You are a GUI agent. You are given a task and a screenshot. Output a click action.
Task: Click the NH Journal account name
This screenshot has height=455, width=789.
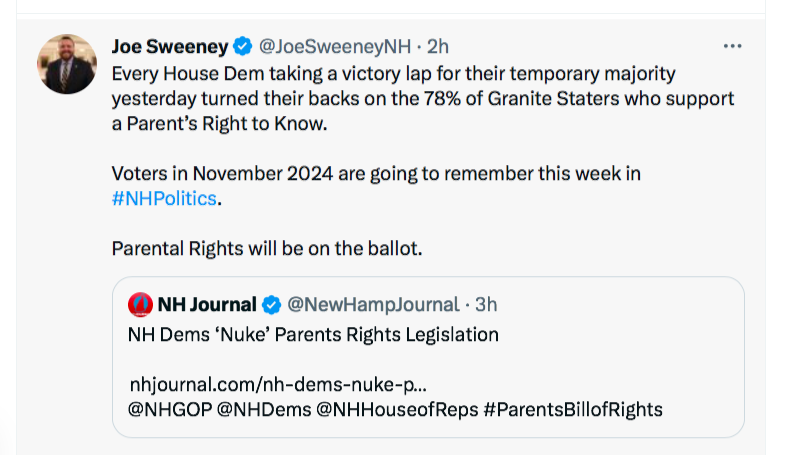(x=207, y=304)
